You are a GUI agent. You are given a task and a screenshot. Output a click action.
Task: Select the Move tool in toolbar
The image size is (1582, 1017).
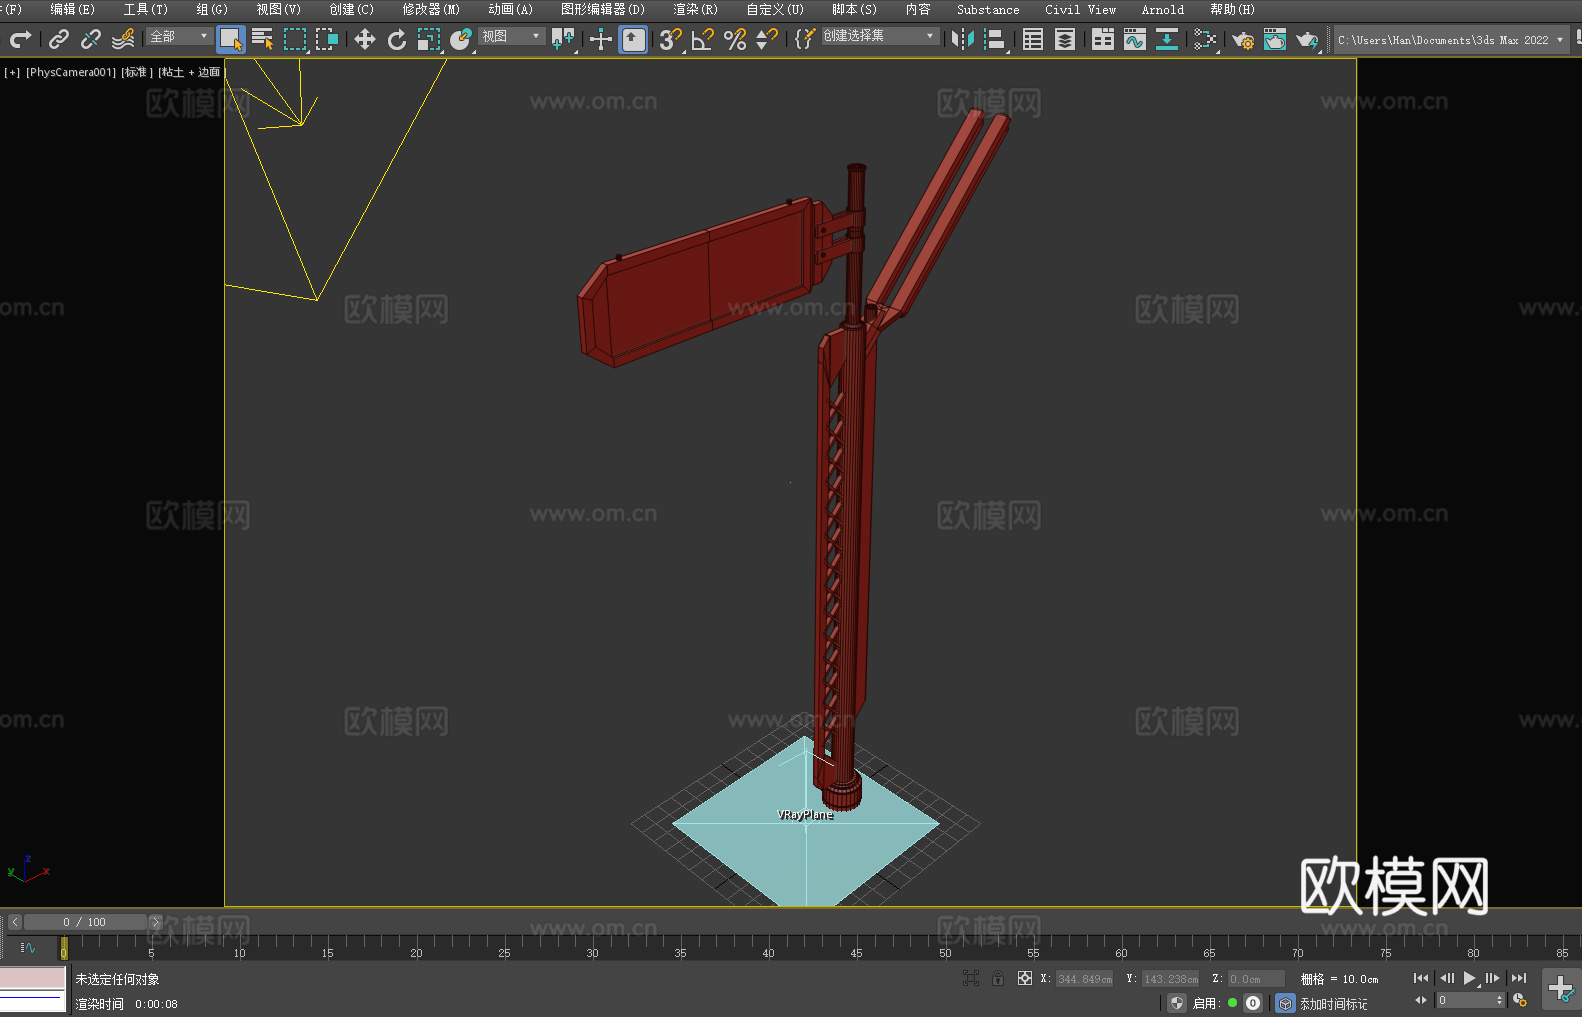point(365,39)
